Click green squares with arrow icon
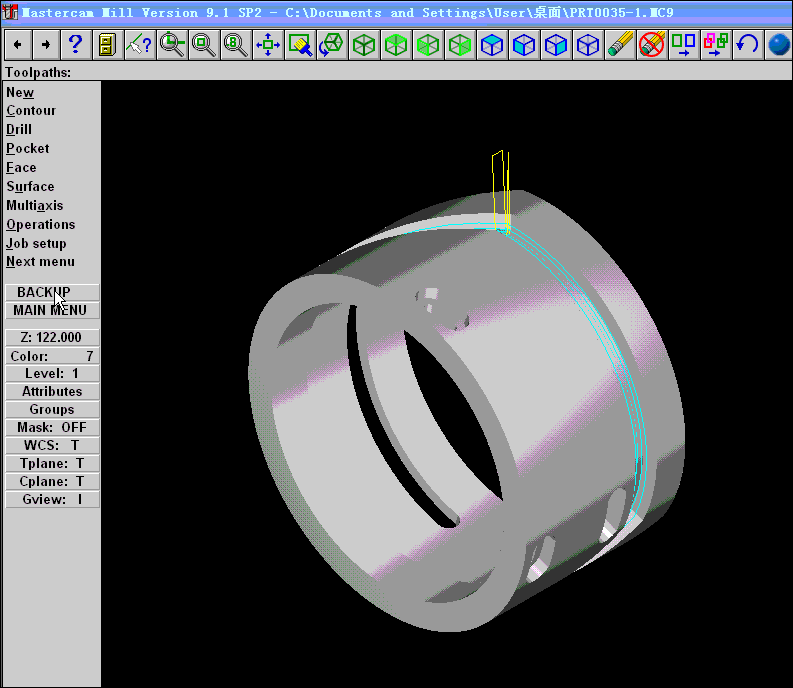 (x=684, y=45)
